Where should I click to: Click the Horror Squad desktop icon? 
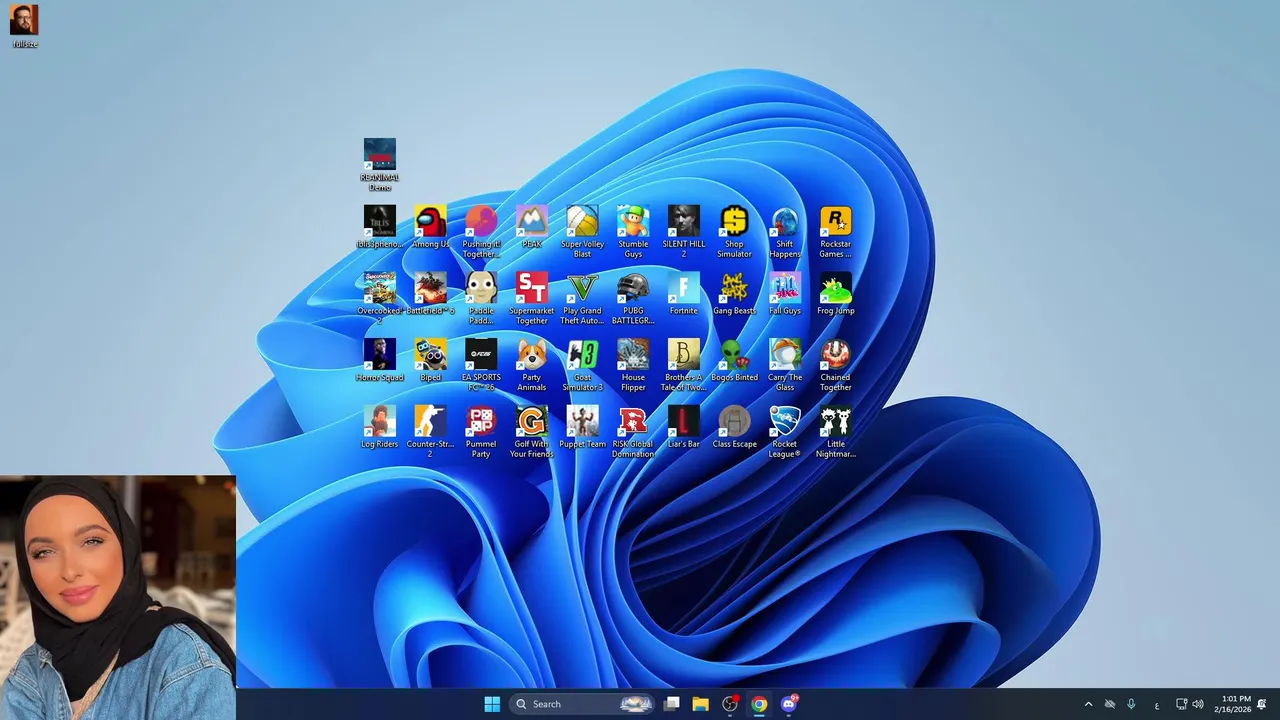[380, 361]
